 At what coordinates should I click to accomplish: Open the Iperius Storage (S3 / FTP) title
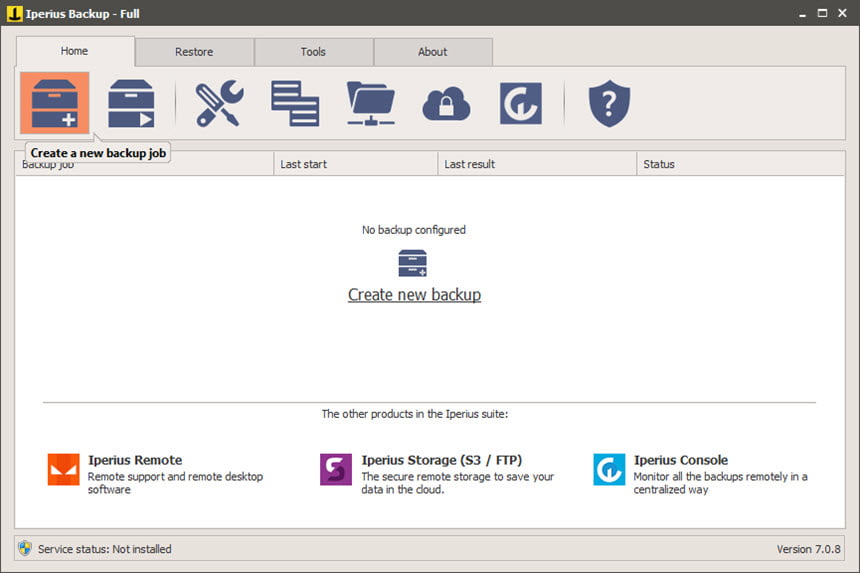[442, 460]
